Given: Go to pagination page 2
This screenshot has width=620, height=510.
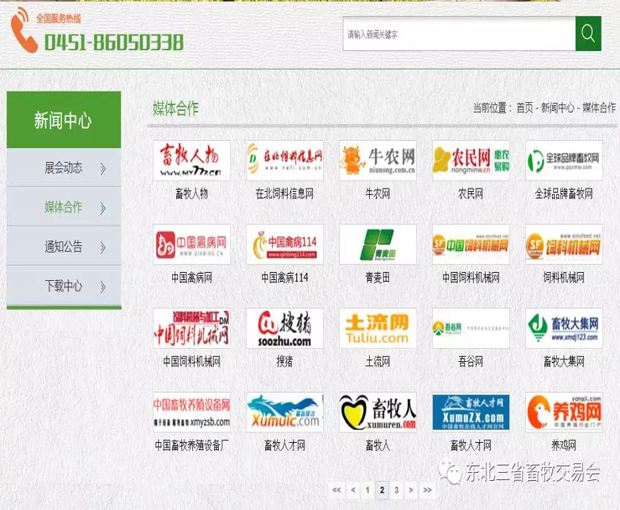Looking at the screenshot, I should [382, 490].
